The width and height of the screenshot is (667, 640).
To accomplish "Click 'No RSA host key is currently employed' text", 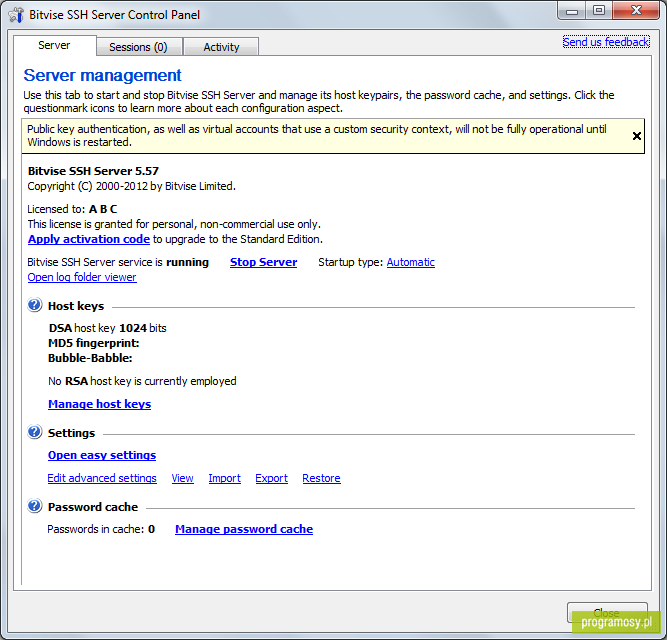I will [142, 381].
